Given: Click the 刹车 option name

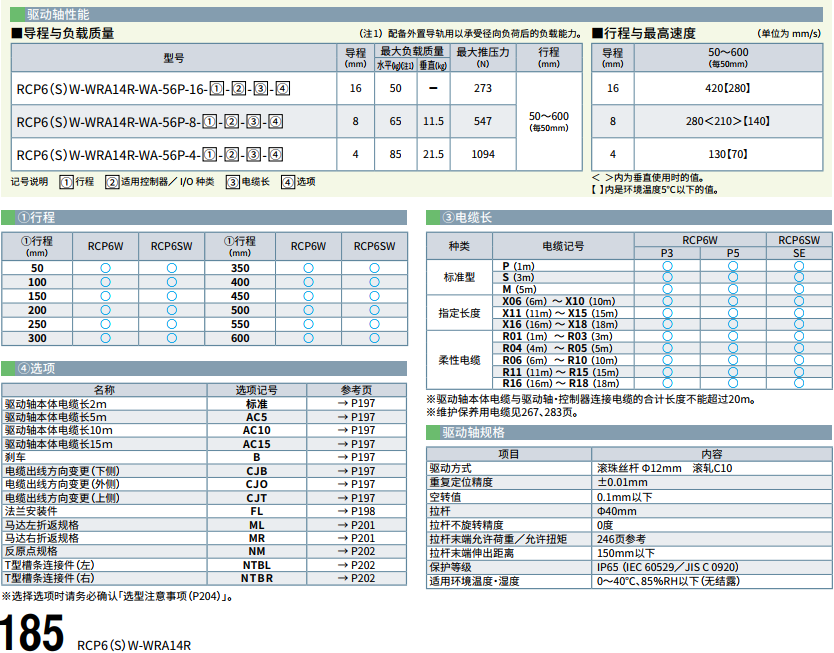Looking at the screenshot, I should pos(15,457).
